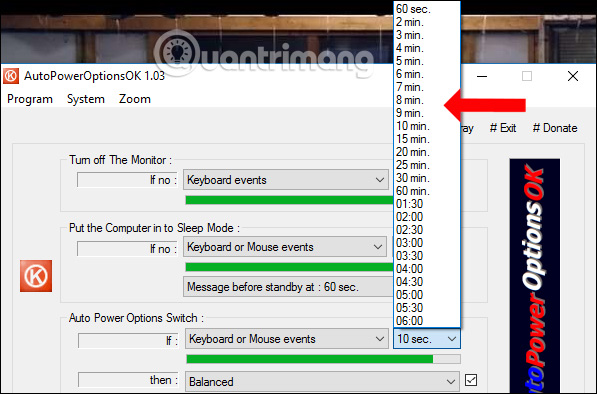Click the # Exit link
Screen dimensions: 597x394
coord(503,128)
